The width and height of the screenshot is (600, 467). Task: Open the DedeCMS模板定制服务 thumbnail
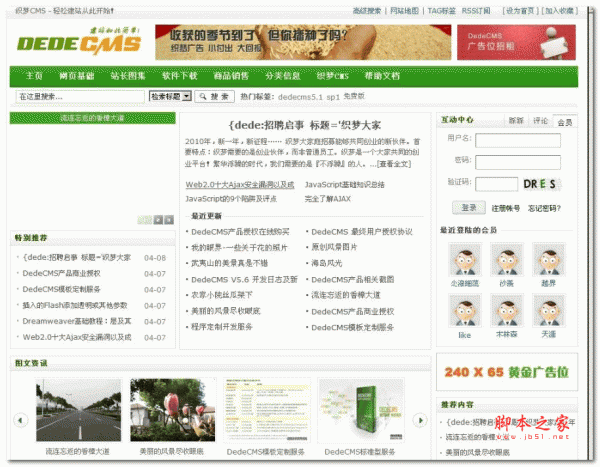pyautogui.click(x=267, y=410)
